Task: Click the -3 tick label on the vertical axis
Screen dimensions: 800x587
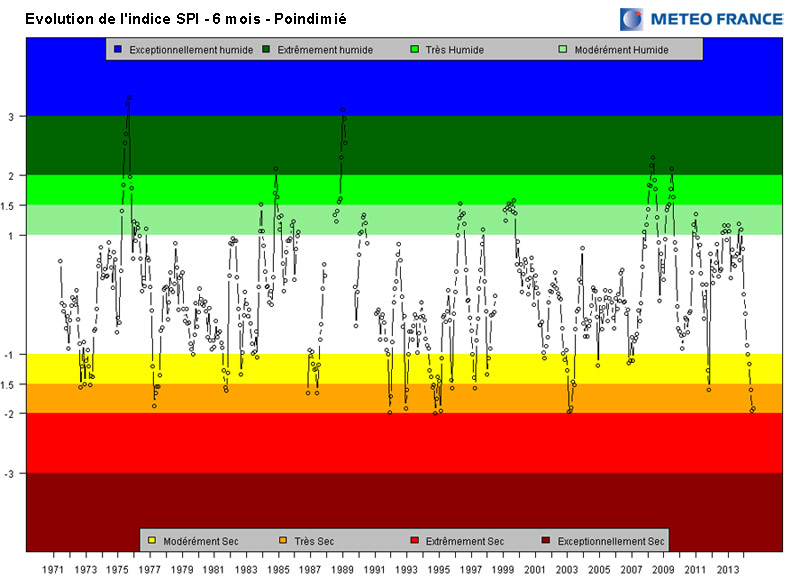Action: point(11,473)
